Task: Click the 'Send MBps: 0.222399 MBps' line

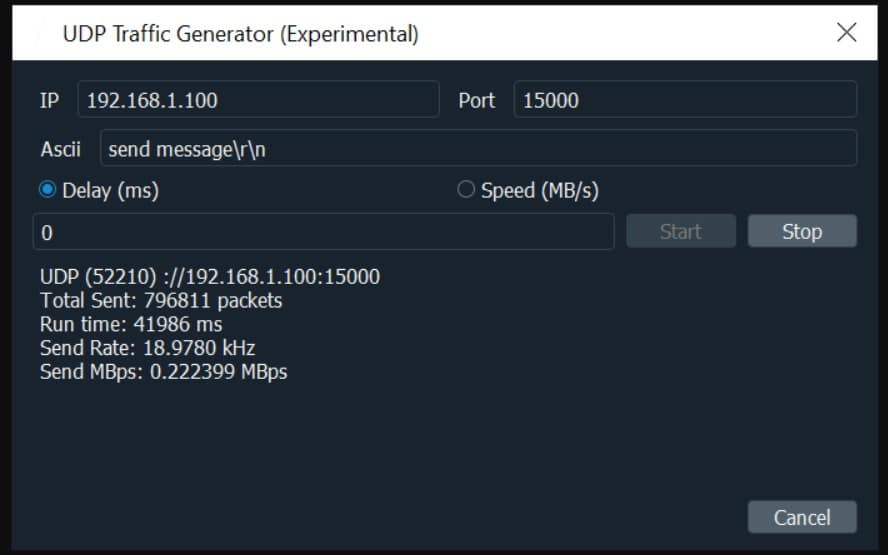Action: click(164, 372)
